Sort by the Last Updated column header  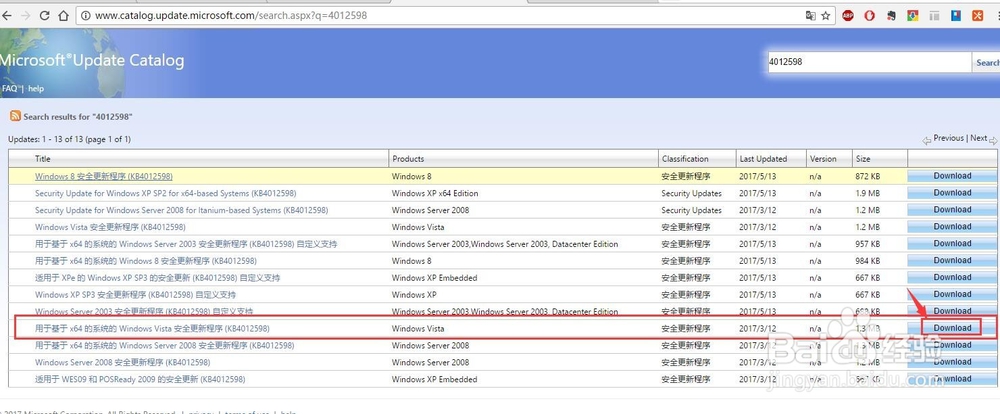coord(763,159)
